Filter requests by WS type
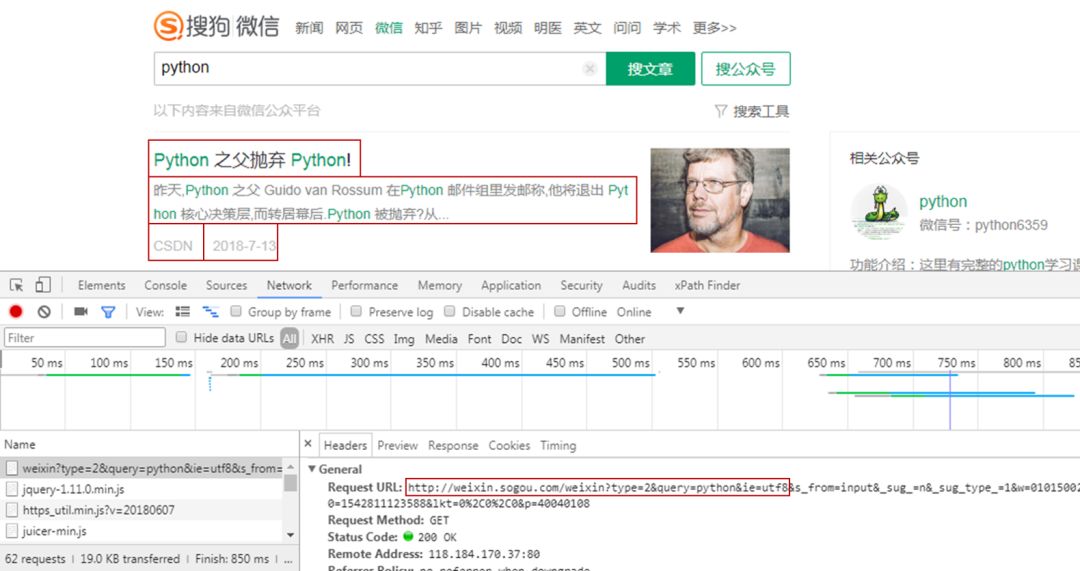The image size is (1080, 571). pyautogui.click(x=541, y=339)
